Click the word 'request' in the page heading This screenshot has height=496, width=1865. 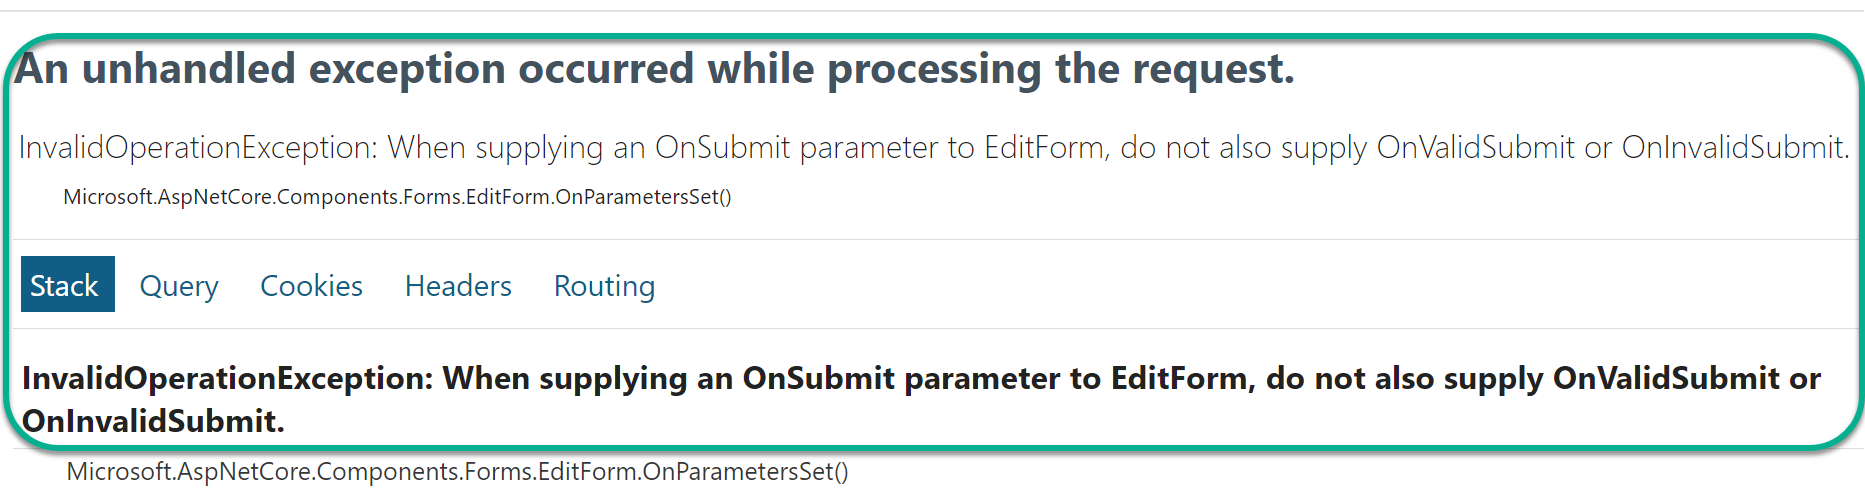tap(1212, 71)
